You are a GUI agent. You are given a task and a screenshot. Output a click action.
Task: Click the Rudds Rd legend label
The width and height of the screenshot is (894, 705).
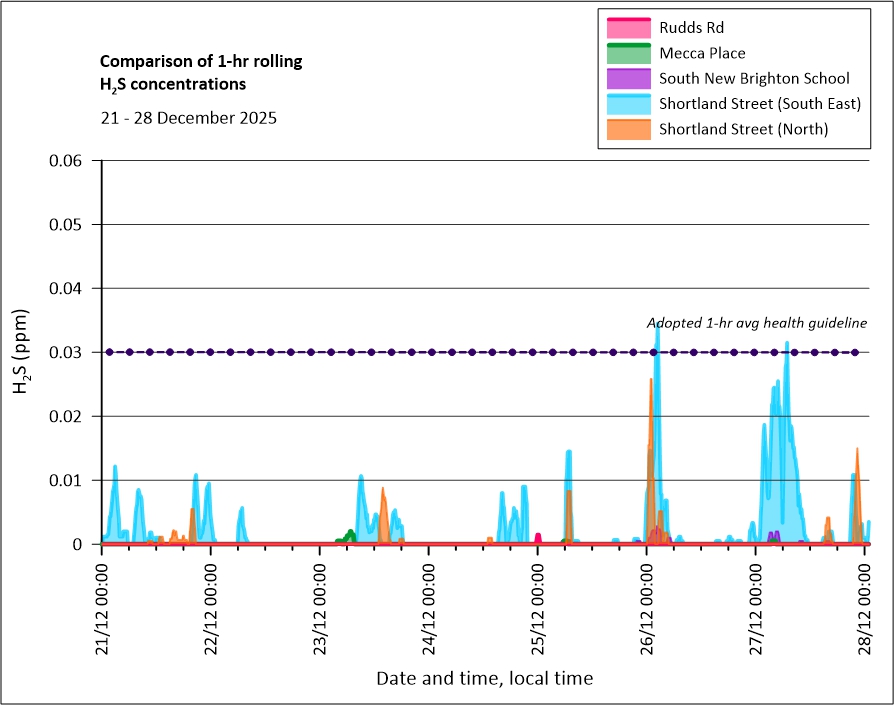[x=690, y=28]
